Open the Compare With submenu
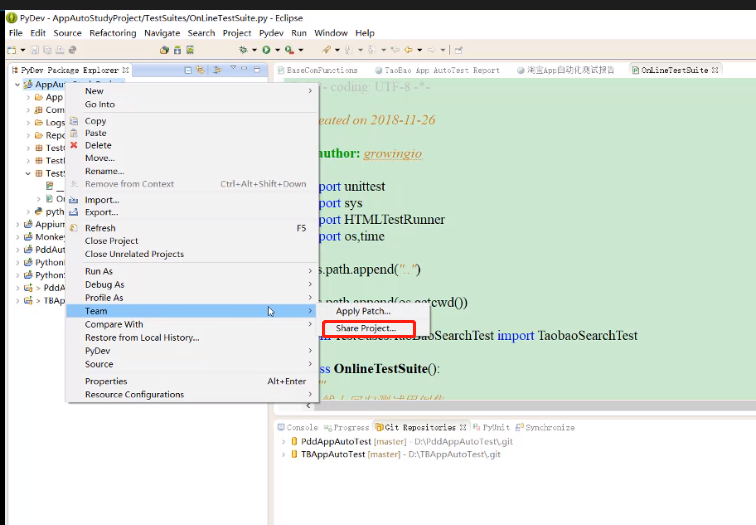This screenshot has width=756, height=525. [192, 324]
